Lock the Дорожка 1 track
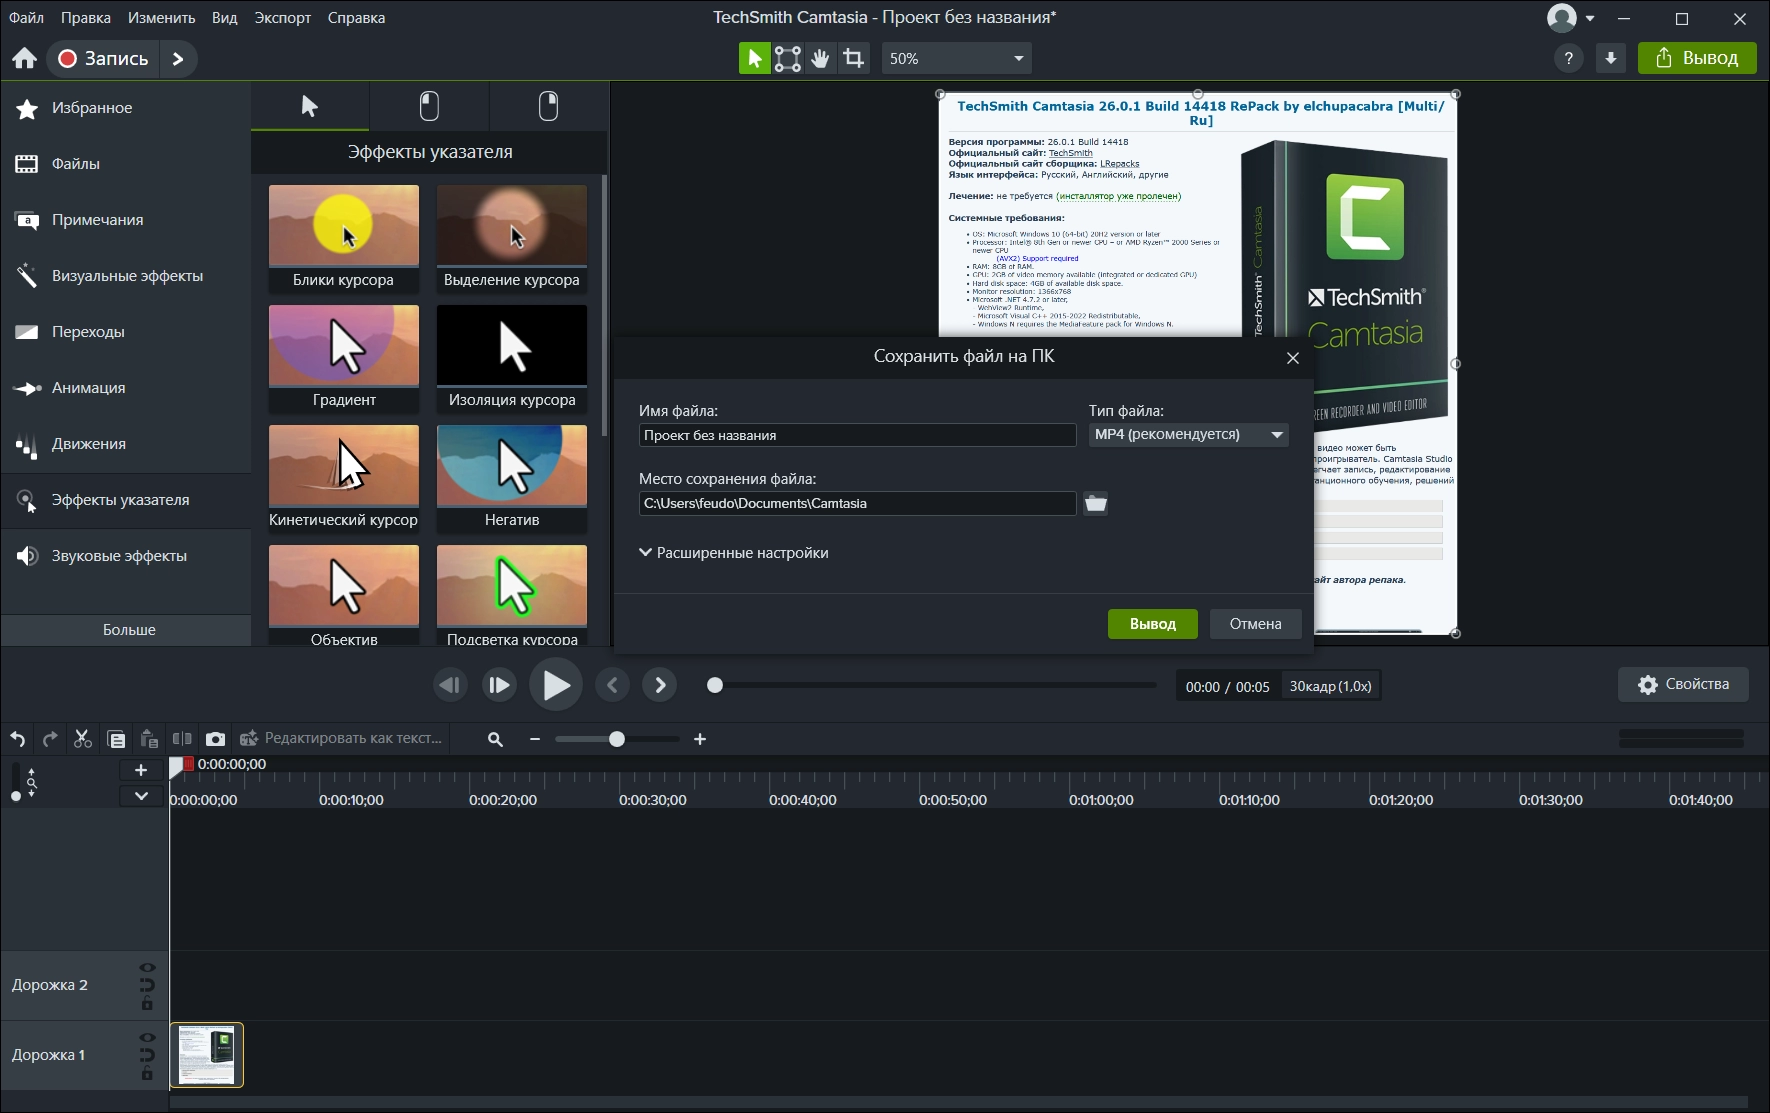Image resolution: width=1770 pixels, height=1113 pixels. click(147, 1074)
